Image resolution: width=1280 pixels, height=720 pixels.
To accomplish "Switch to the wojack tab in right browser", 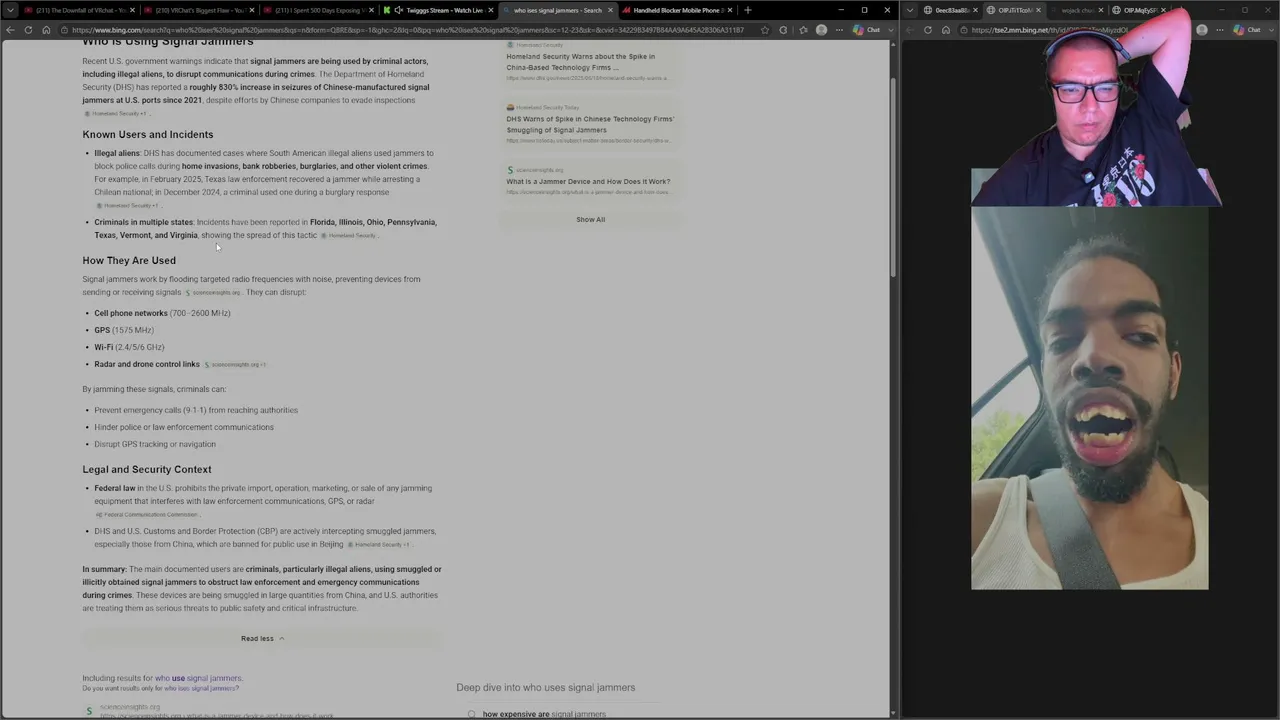I will click(1076, 10).
